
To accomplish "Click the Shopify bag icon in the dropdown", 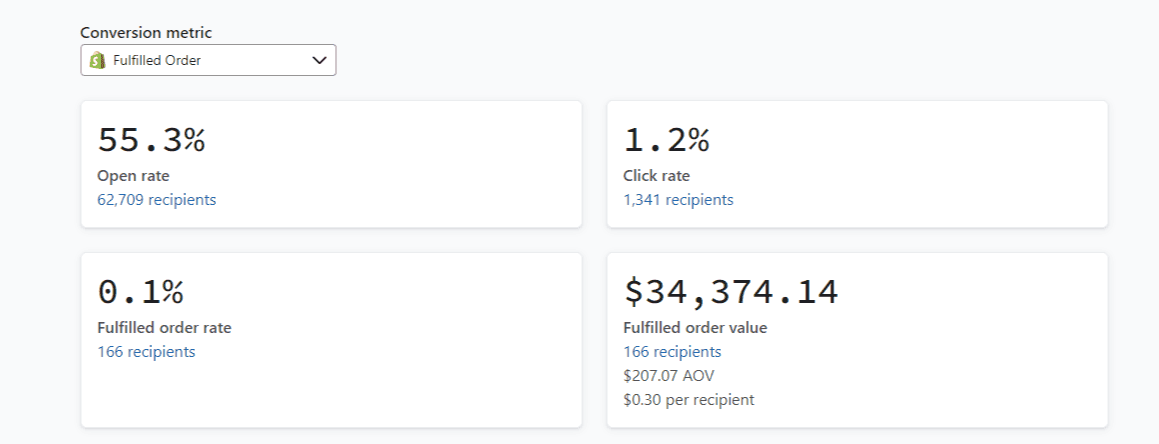I will [98, 60].
